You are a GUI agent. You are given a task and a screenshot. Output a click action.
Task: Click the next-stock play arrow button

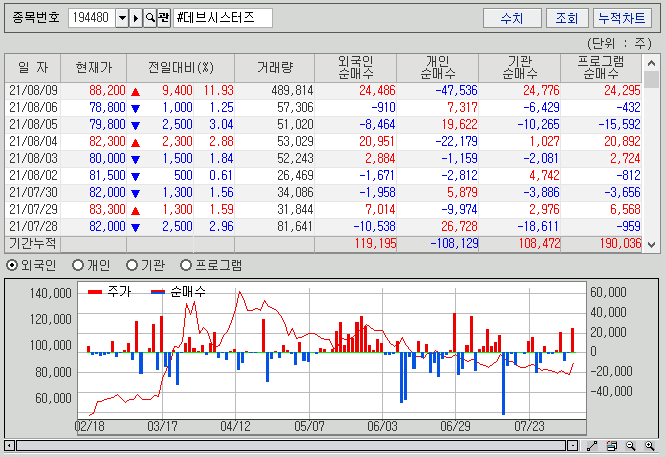135,18
